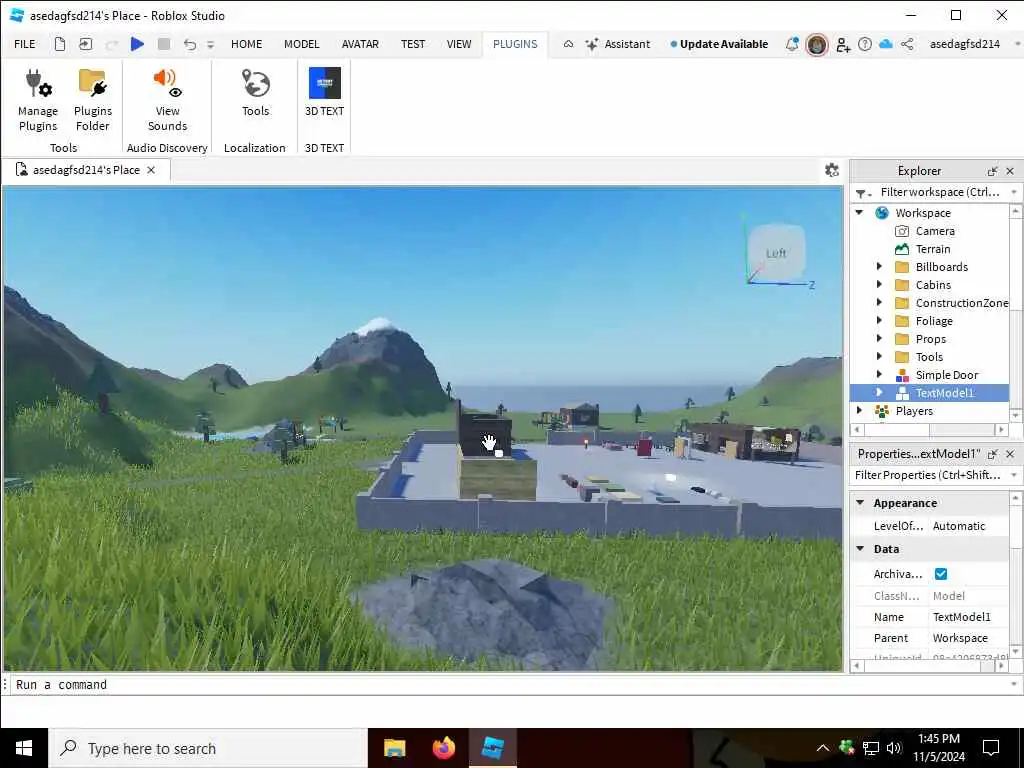Launch the 3D TEXT plugin
The height and width of the screenshot is (768, 1024).
pyautogui.click(x=325, y=93)
